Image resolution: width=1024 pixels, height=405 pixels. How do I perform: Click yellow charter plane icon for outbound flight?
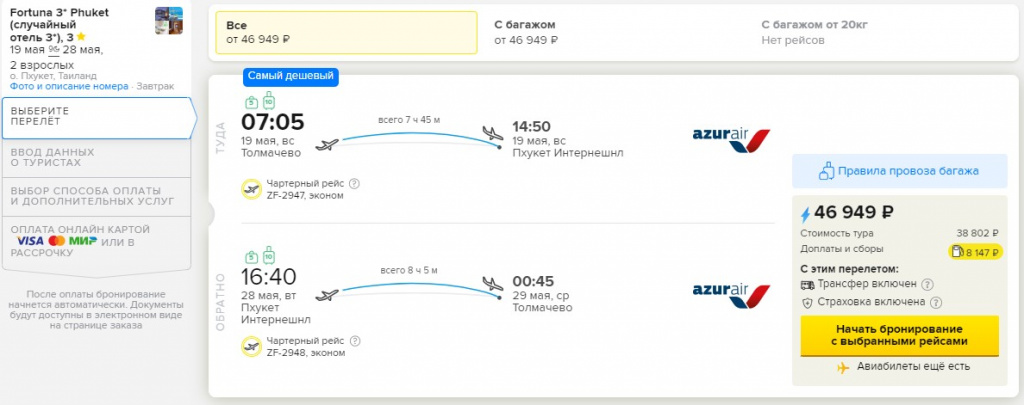tap(251, 188)
